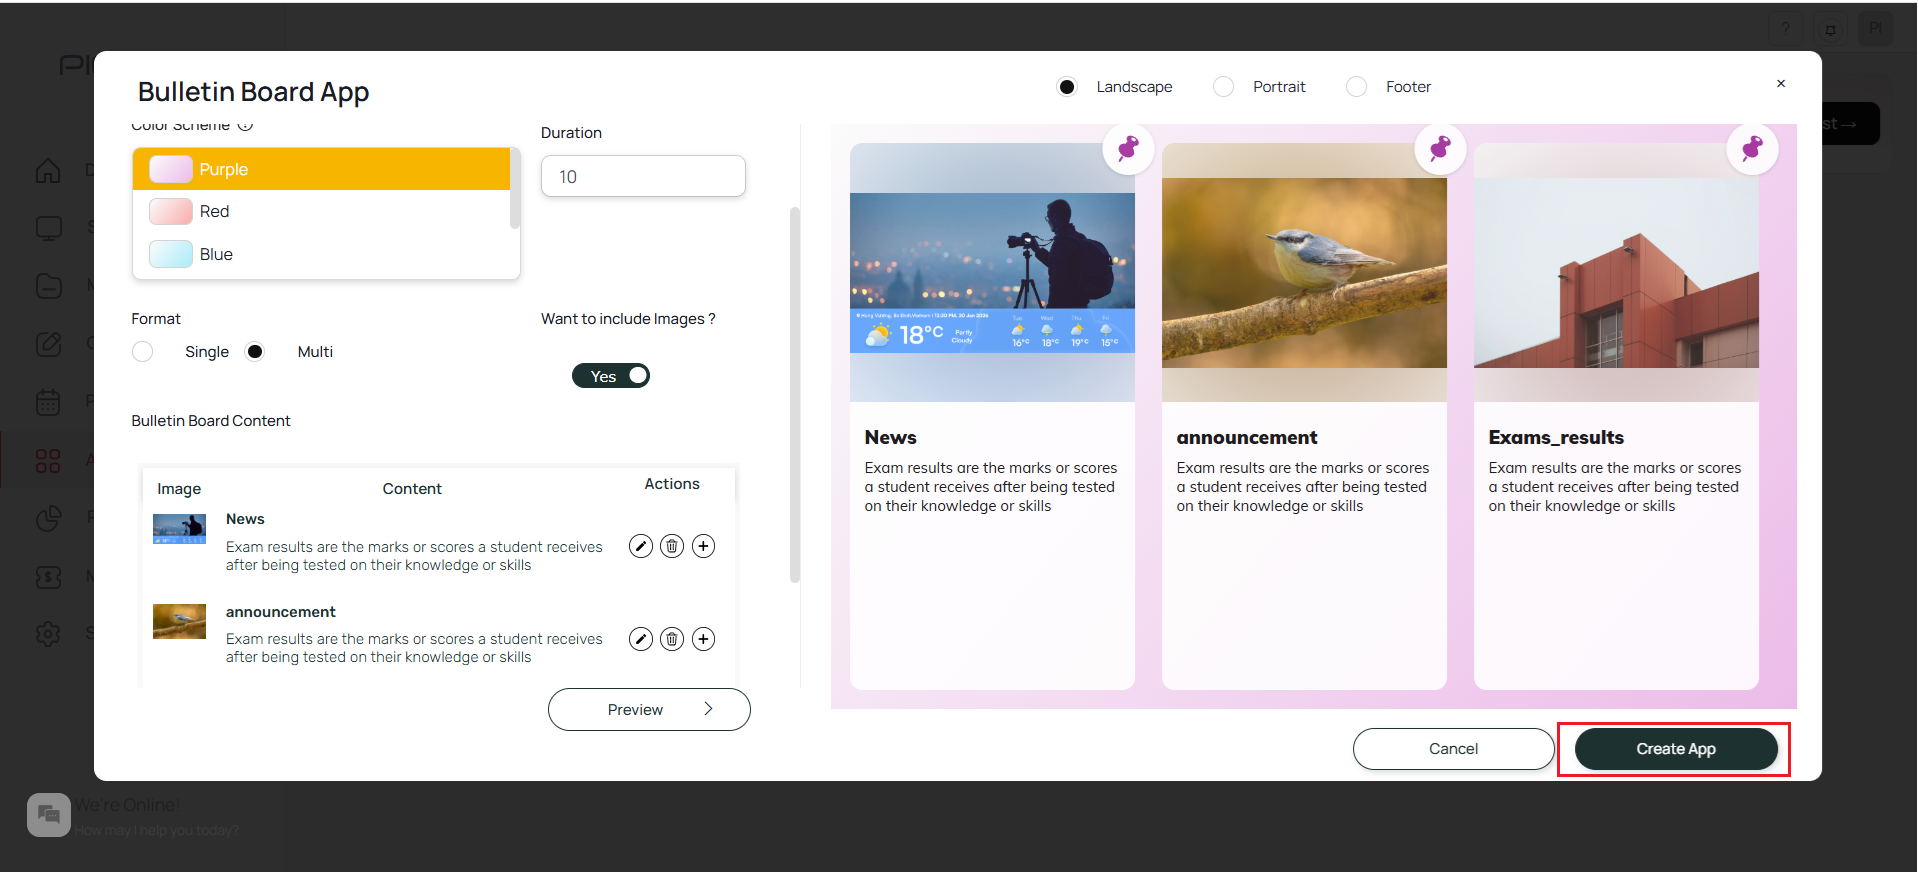Open the apps grid icon in sidebar
The height and width of the screenshot is (872, 1919).
[x=48, y=460]
